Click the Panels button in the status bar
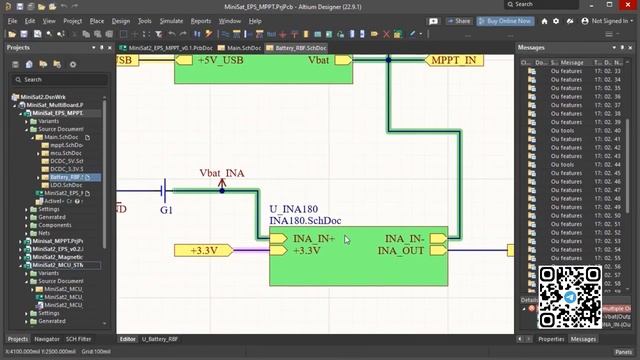The image size is (640, 360). [x=623, y=352]
